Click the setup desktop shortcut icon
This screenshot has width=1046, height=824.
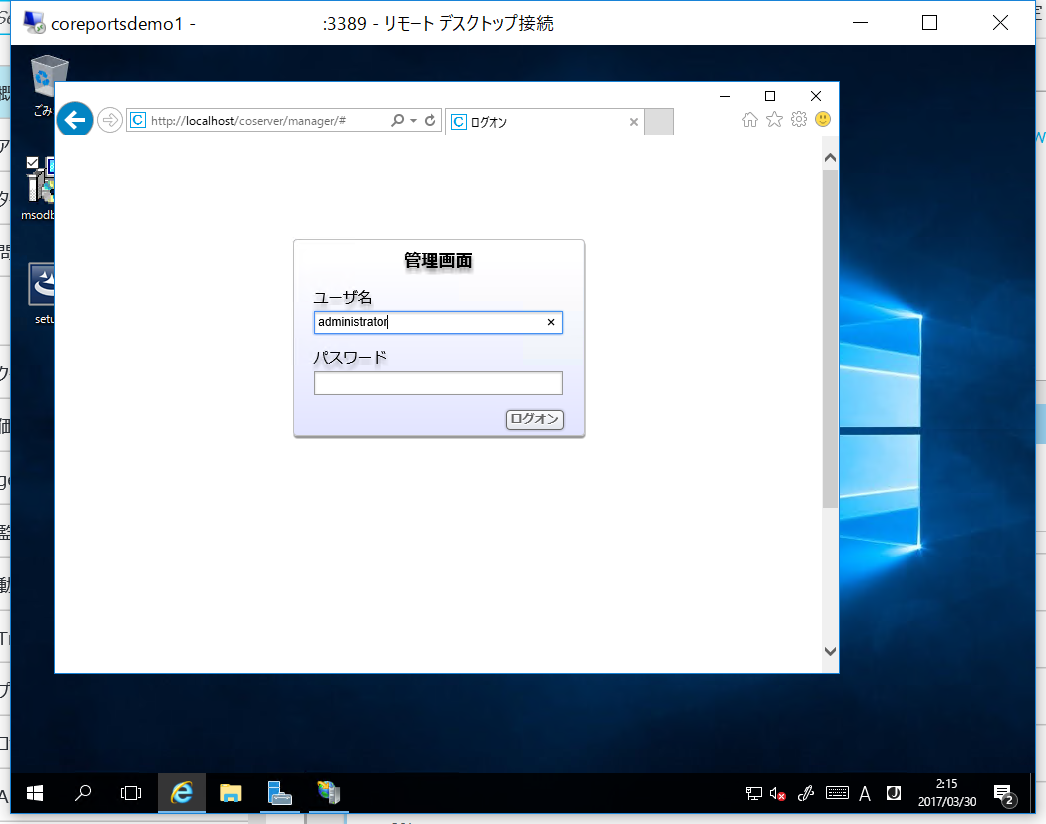[41, 294]
